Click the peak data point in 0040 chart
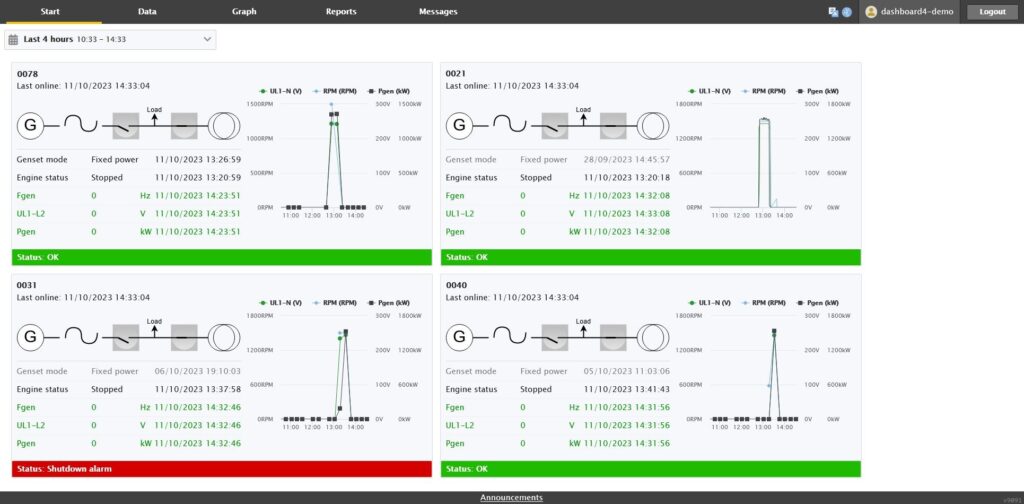This screenshot has width=1024, height=504. pyautogui.click(x=774, y=332)
